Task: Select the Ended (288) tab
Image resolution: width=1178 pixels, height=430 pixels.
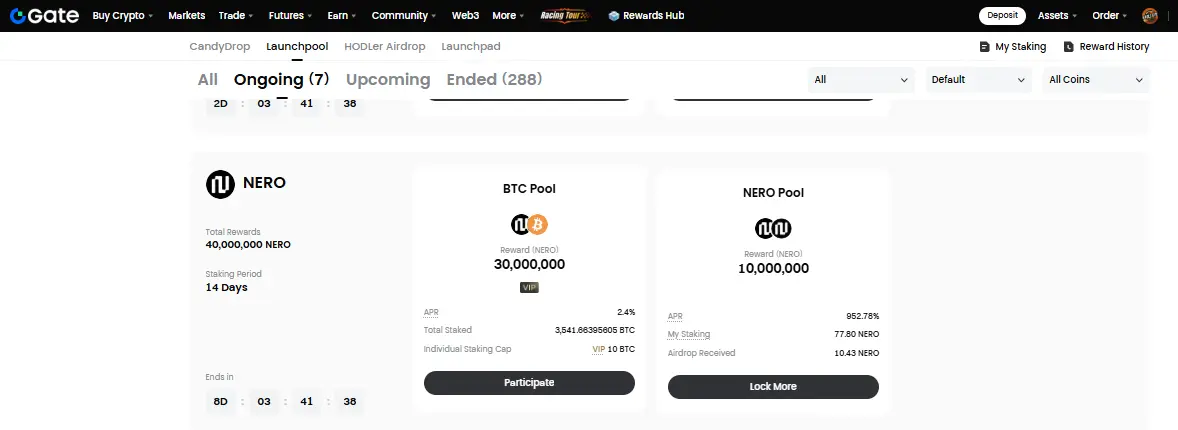Action: [494, 80]
